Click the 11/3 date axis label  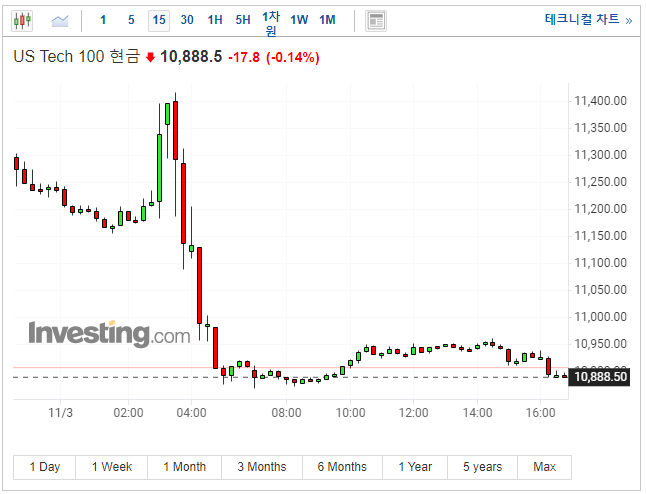(x=61, y=412)
